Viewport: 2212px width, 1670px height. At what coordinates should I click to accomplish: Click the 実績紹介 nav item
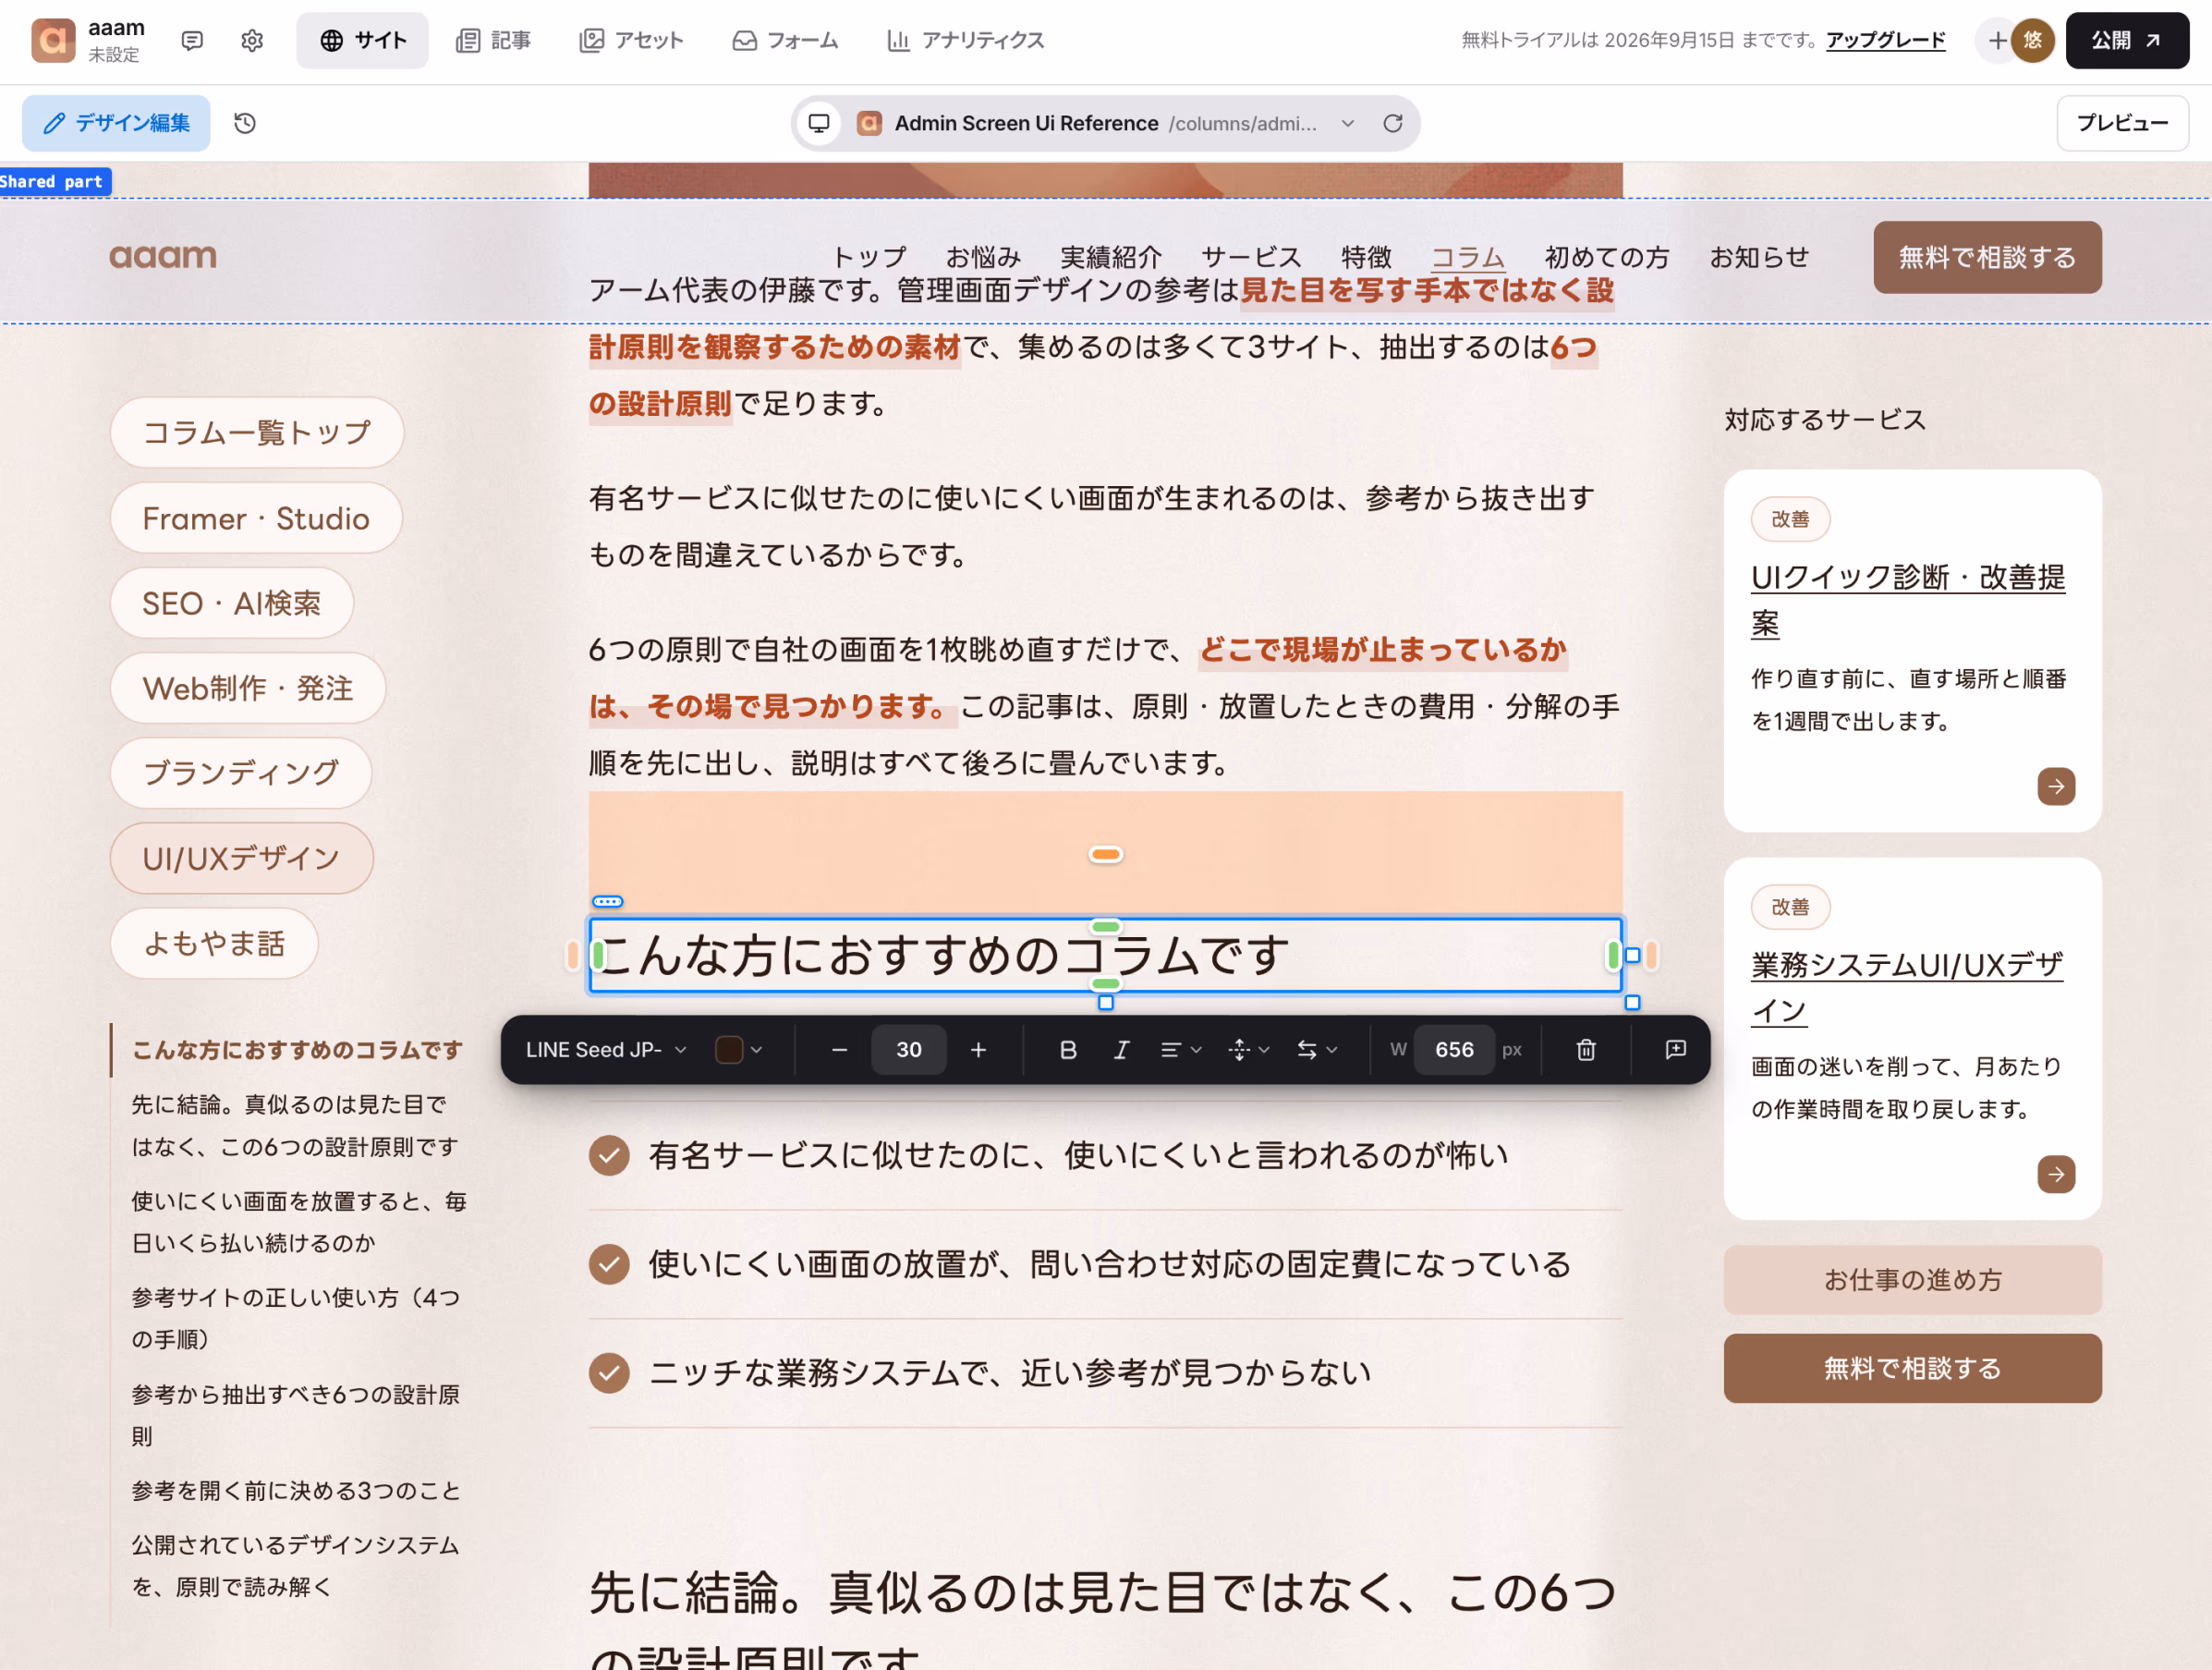1110,257
